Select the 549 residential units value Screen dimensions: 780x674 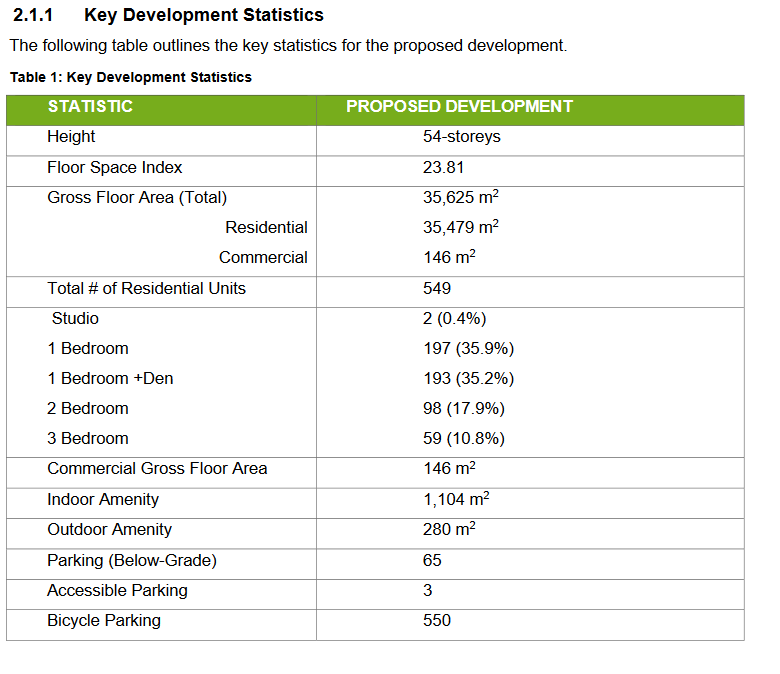(x=437, y=288)
